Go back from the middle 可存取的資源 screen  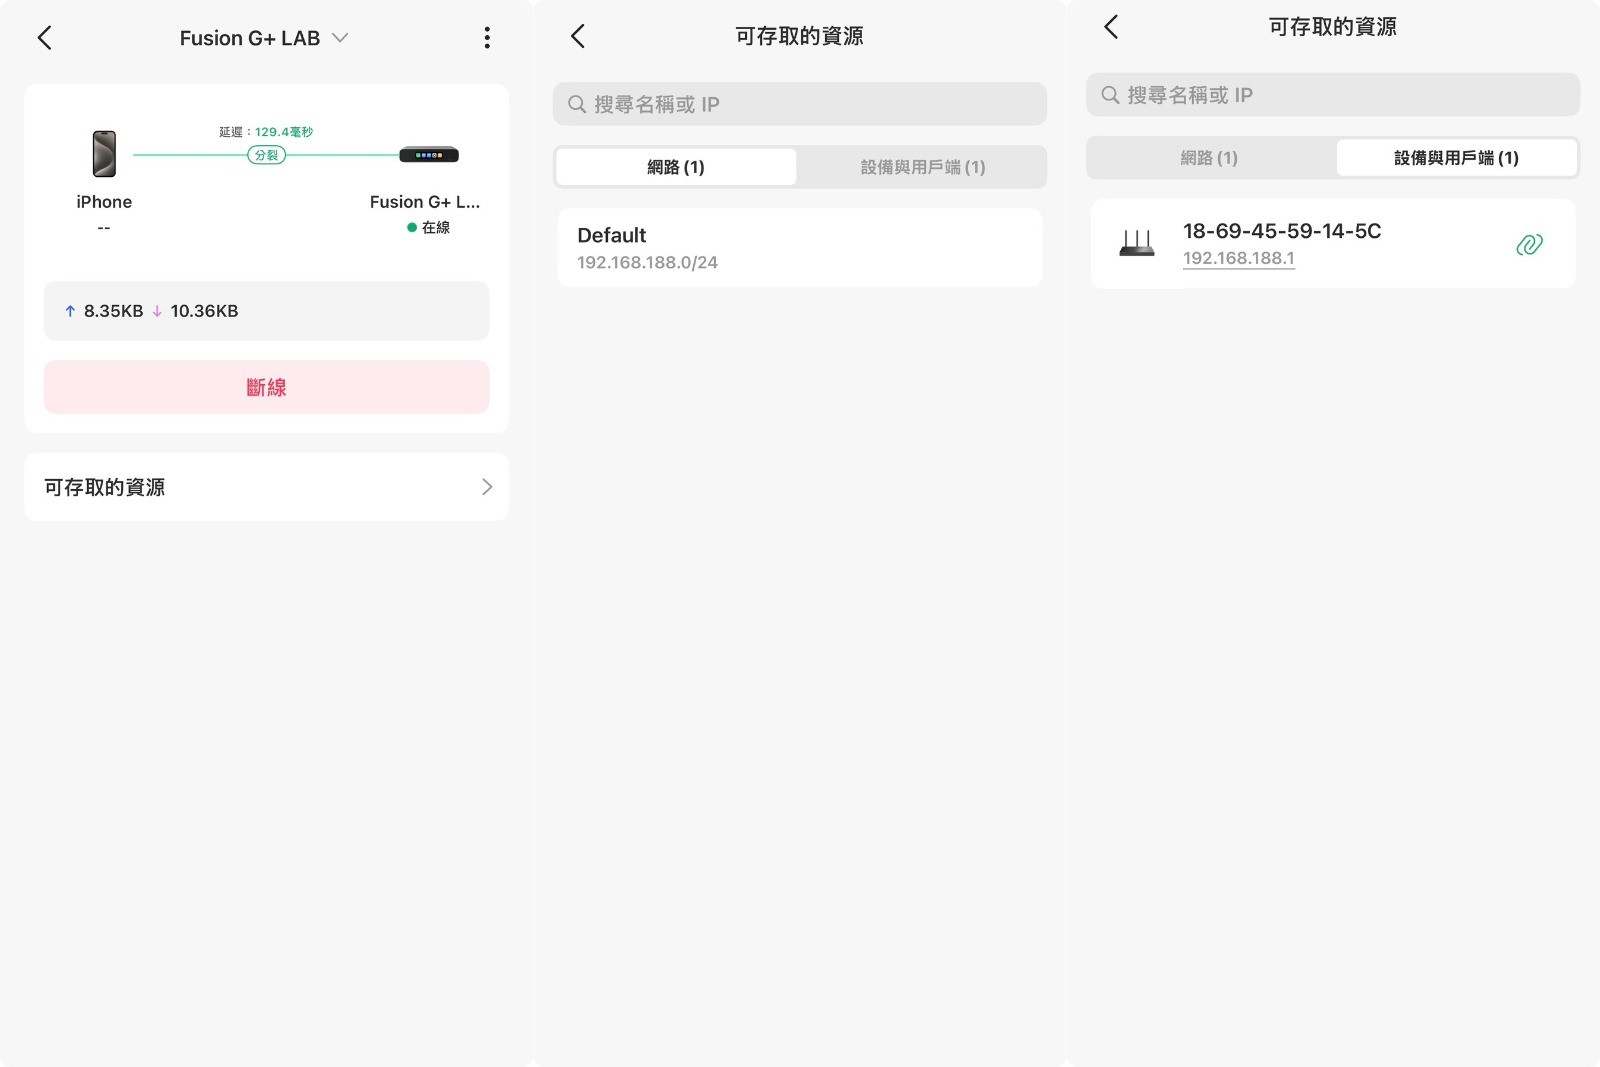tap(578, 36)
